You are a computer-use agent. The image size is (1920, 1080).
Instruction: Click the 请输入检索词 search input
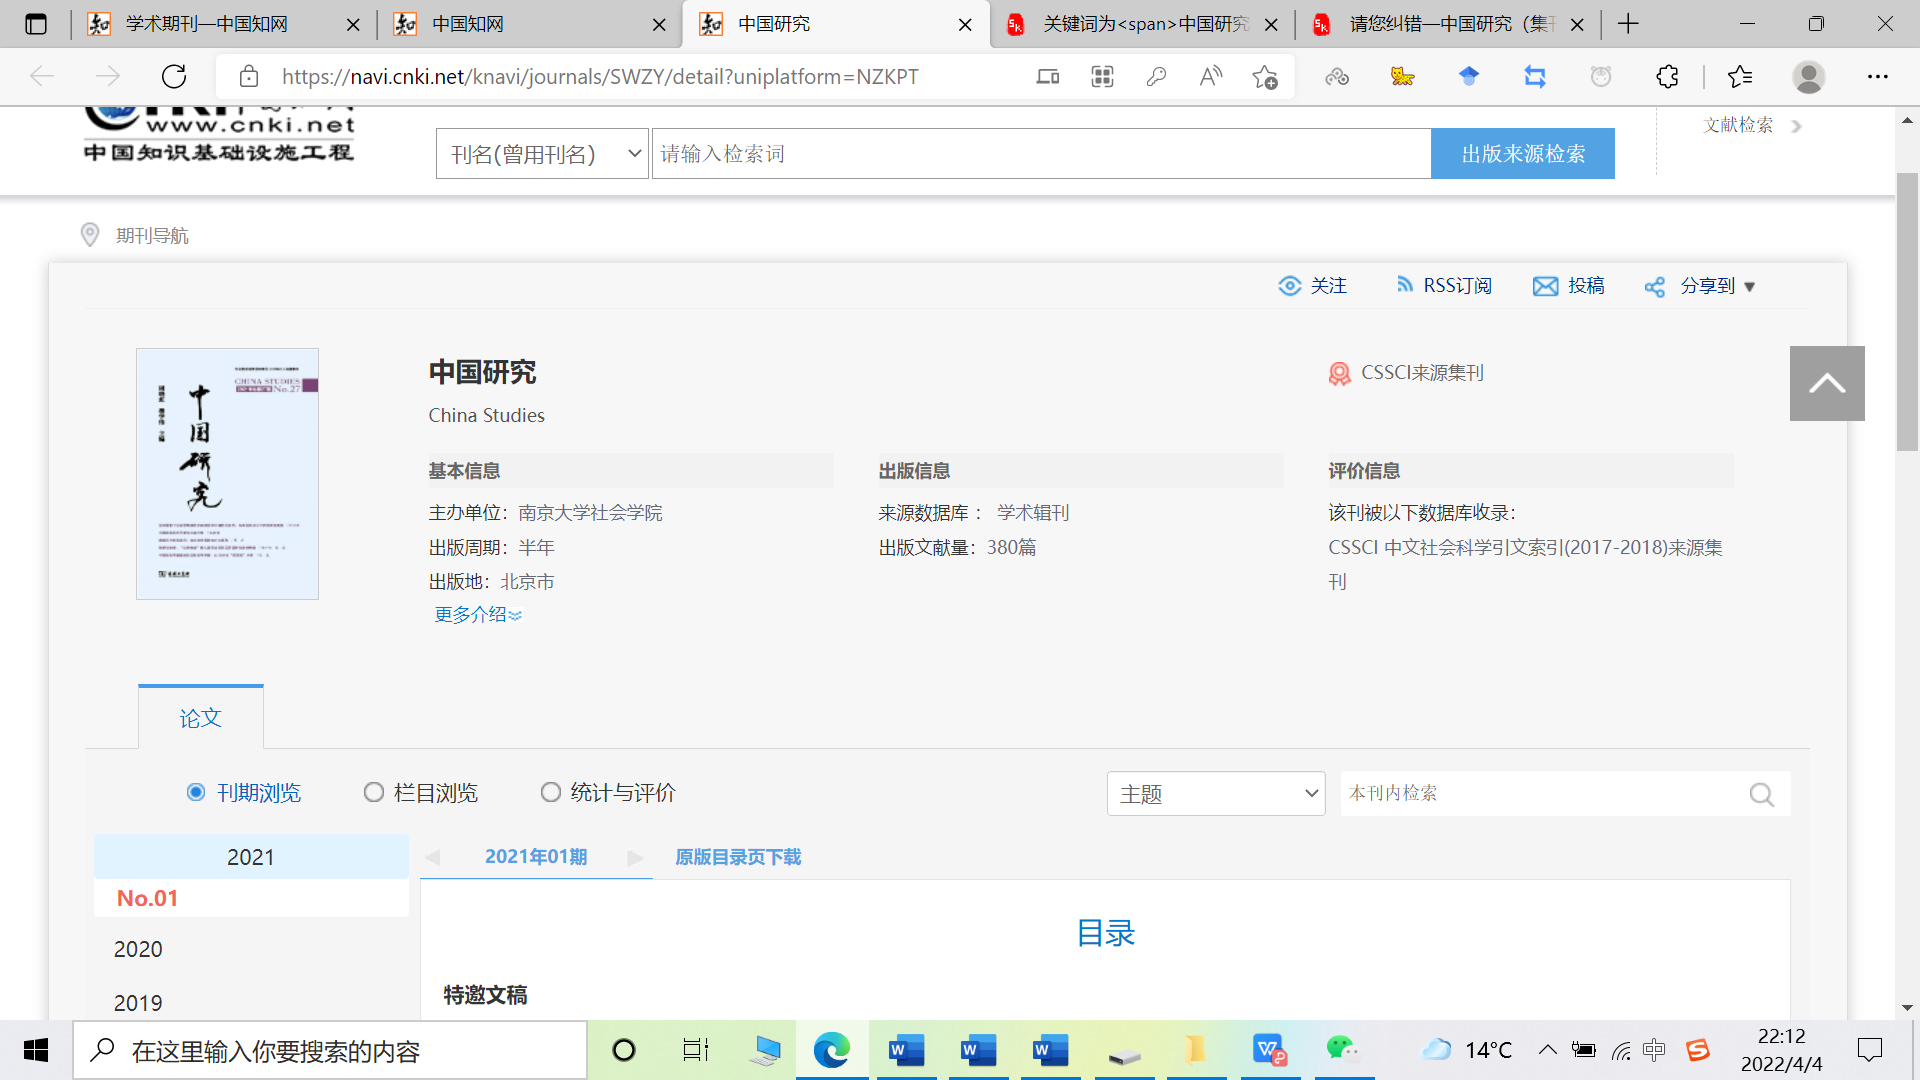[1041, 154]
